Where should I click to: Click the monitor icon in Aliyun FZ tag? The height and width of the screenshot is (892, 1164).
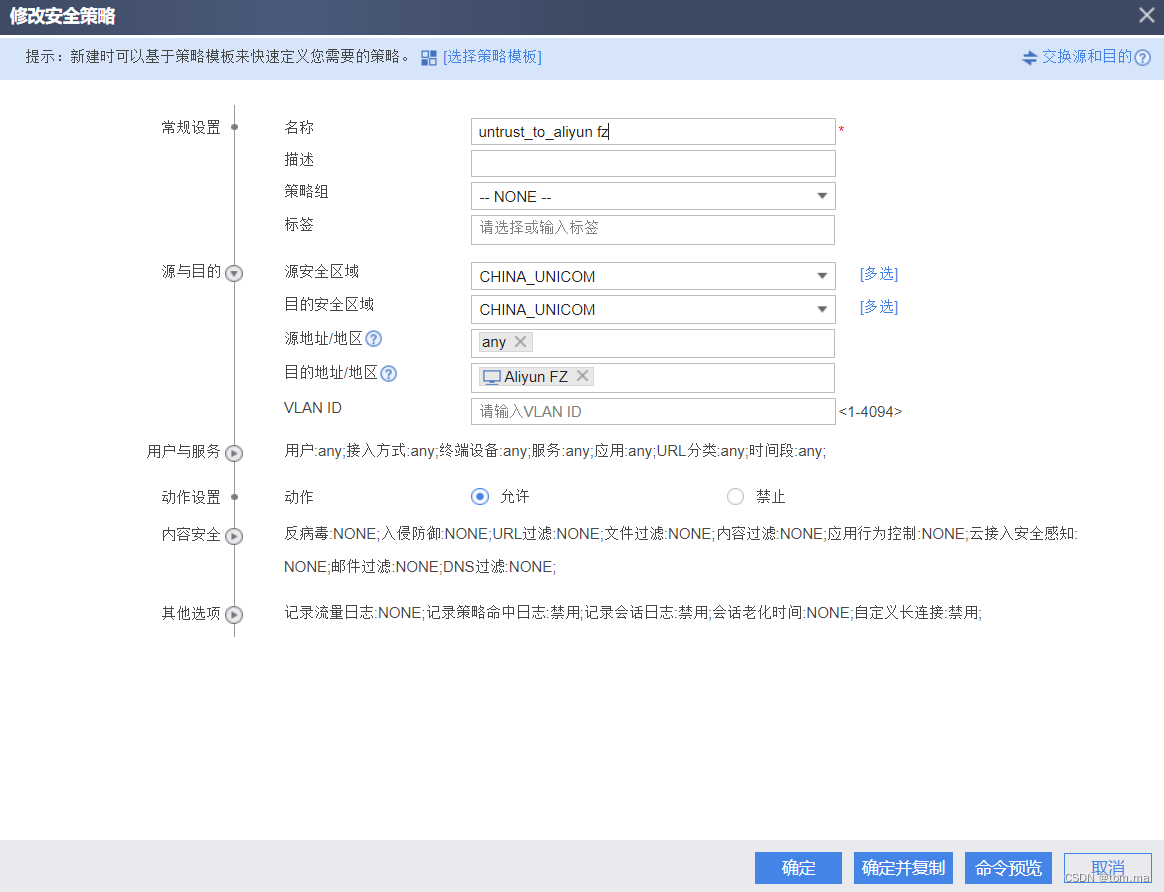491,377
